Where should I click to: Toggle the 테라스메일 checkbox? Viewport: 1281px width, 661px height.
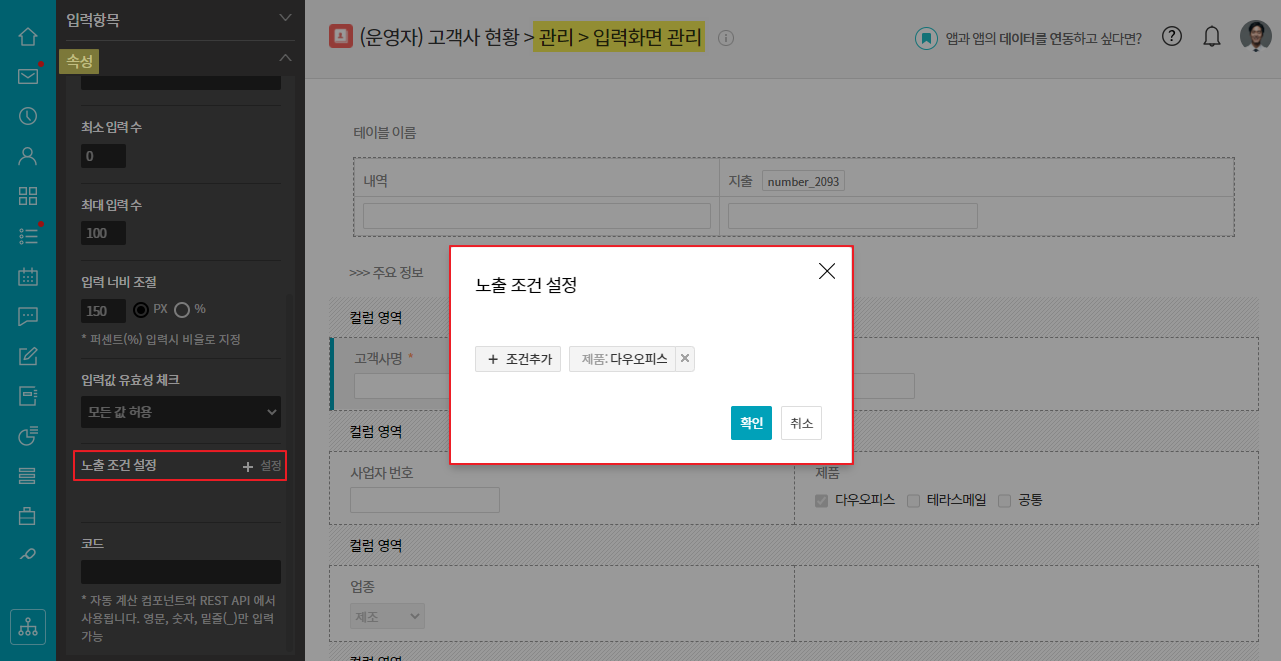[x=913, y=500]
